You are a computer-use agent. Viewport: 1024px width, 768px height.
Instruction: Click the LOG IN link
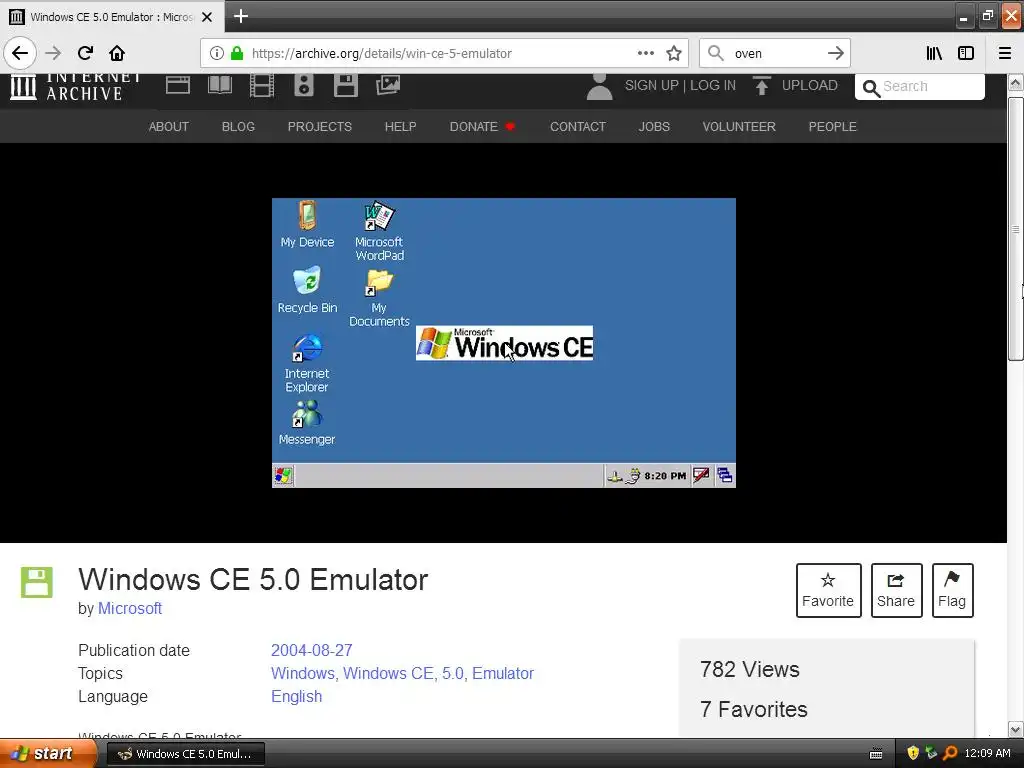pyautogui.click(x=713, y=86)
